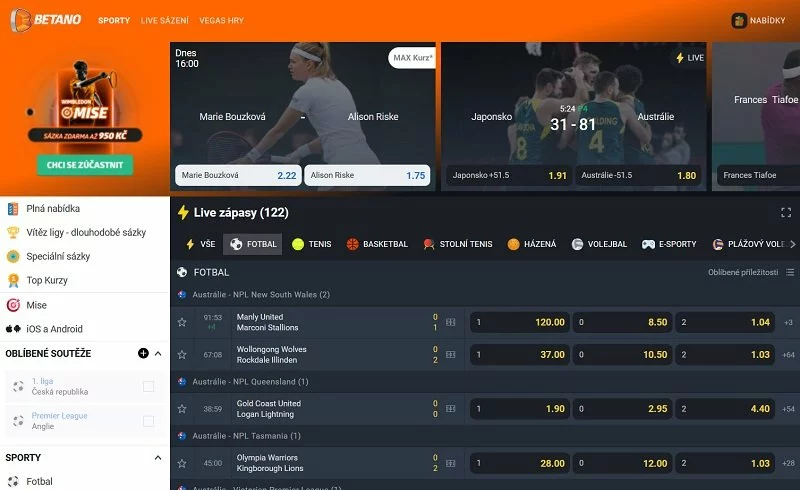Collapse Austrálie - NPL New South Wales group
This screenshot has height=490, width=800.
pos(485,295)
